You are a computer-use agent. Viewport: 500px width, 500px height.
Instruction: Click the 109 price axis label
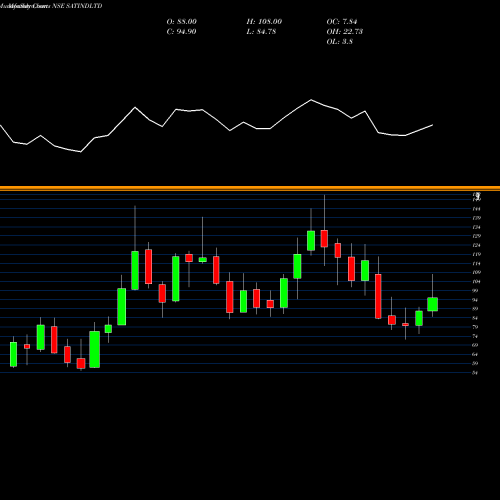[x=477, y=272]
